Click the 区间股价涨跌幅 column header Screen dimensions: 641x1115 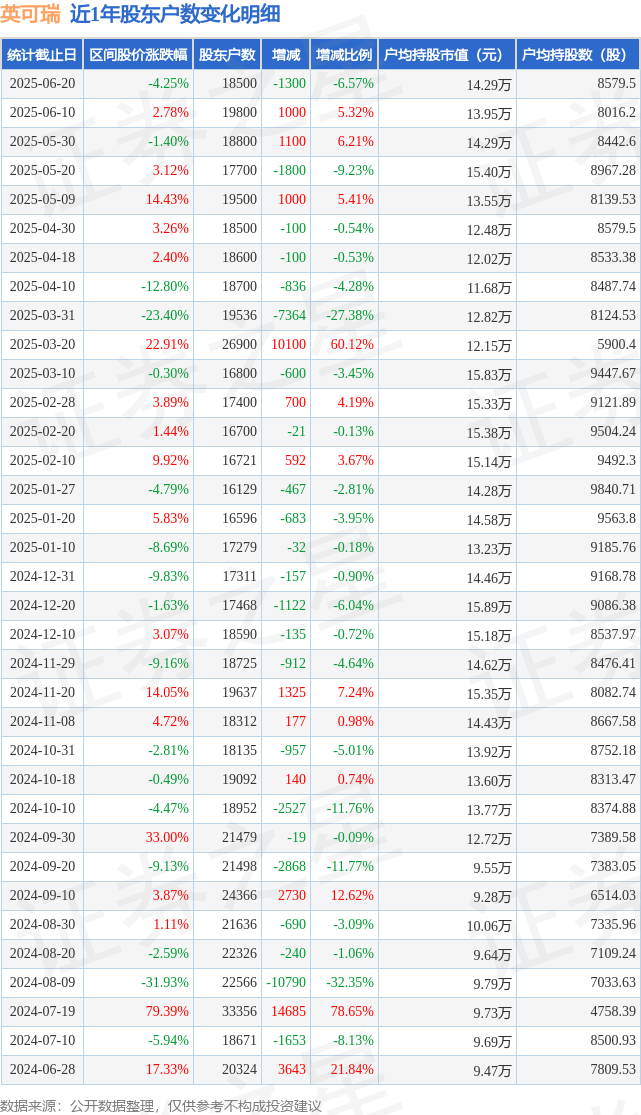138,55
